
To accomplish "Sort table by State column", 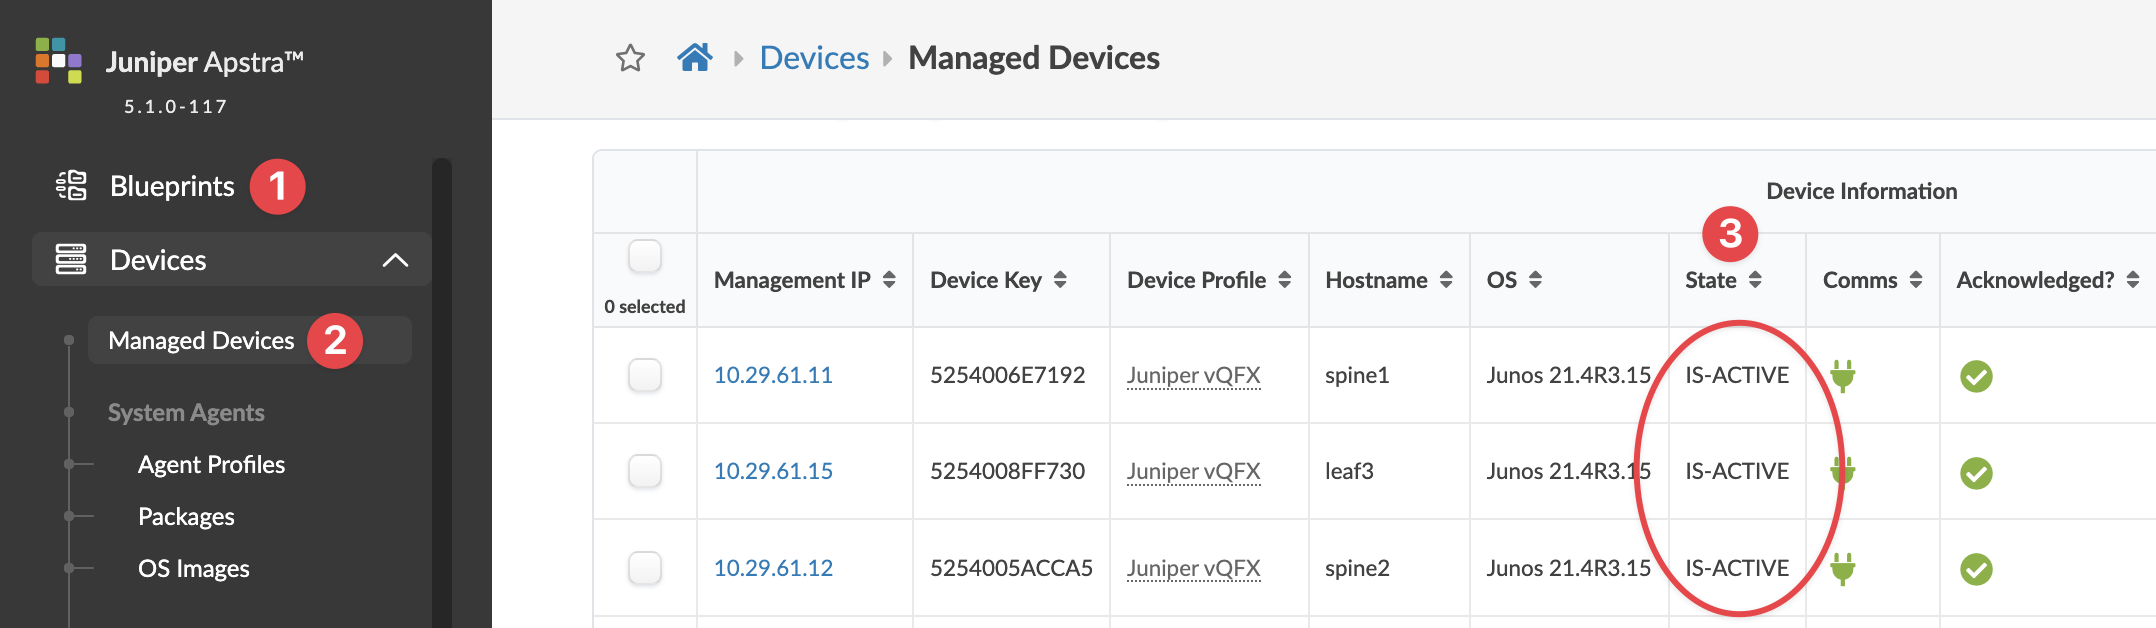I will 1755,280.
